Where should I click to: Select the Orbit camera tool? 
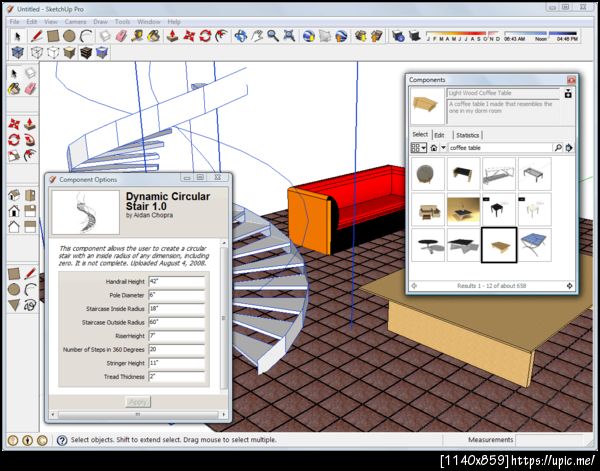tap(241, 36)
